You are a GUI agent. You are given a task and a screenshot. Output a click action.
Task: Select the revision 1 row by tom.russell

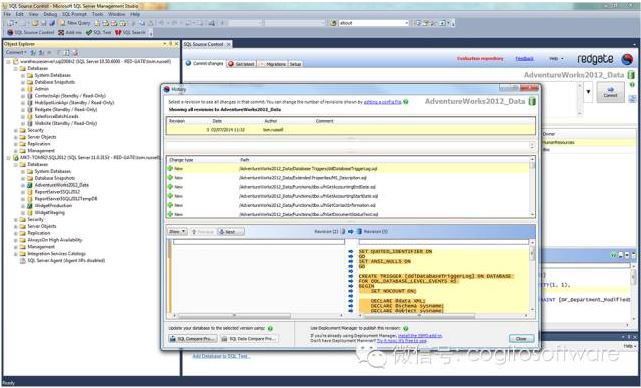pyautogui.click(x=351, y=130)
